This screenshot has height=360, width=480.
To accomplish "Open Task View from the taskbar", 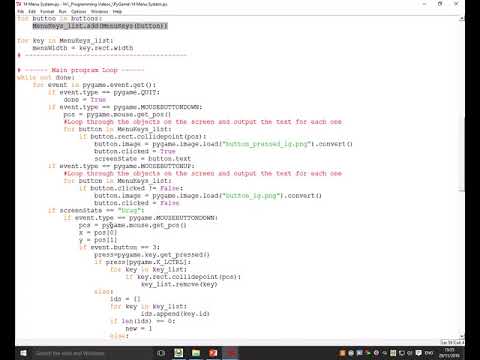I will click(x=161, y=353).
